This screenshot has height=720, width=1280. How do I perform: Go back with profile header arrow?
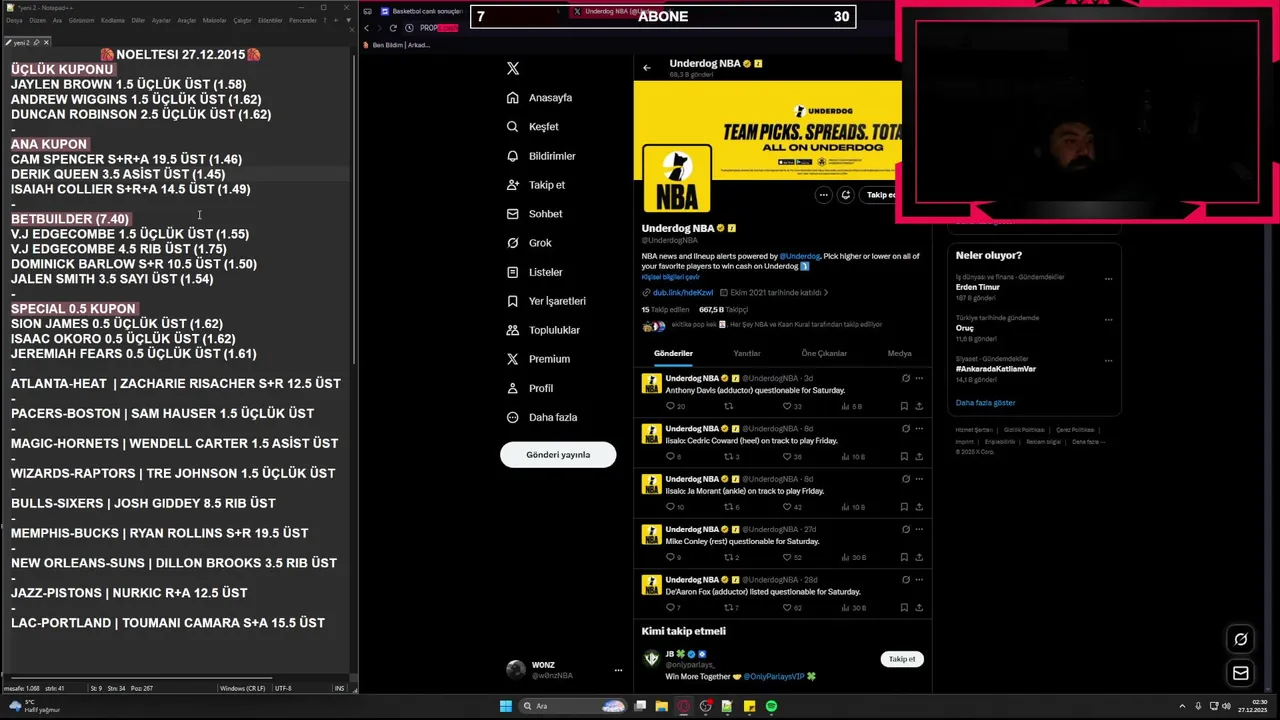click(647, 68)
